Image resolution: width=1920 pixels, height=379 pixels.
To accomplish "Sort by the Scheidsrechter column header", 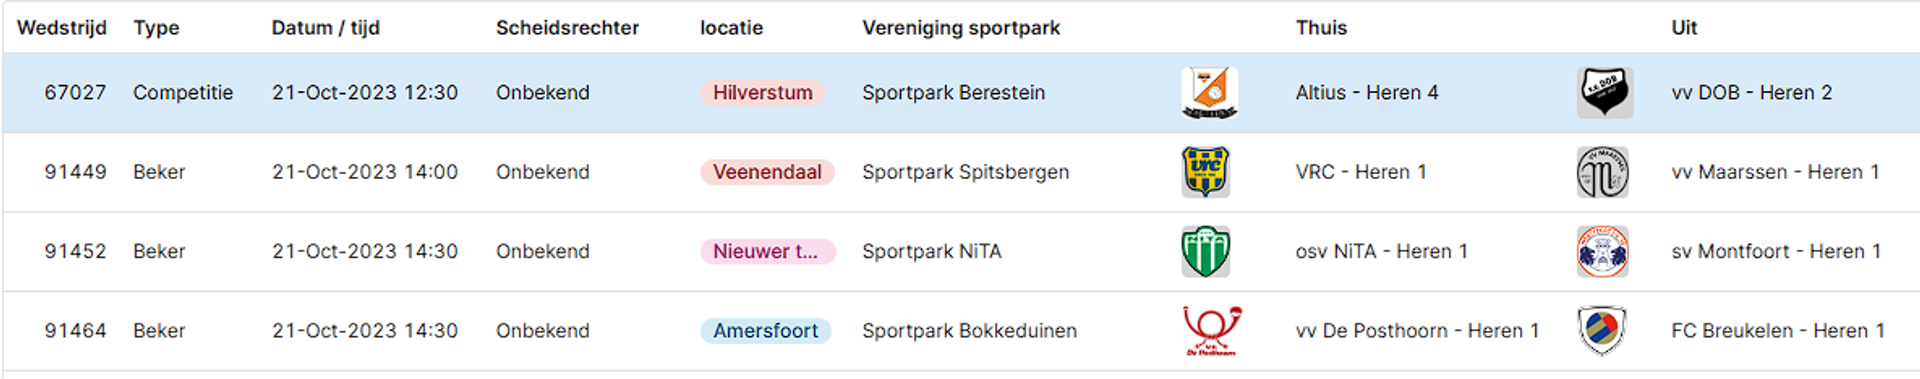I will [x=567, y=28].
